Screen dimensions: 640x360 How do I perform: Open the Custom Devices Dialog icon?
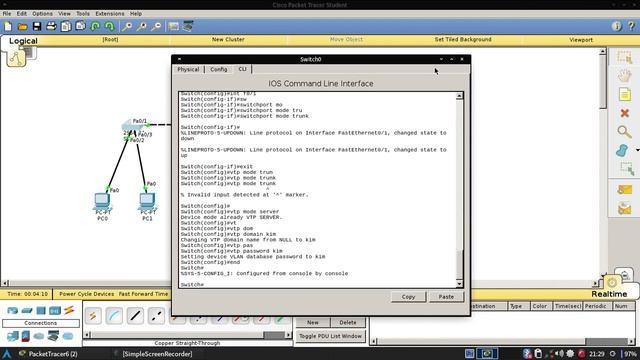(188, 27)
